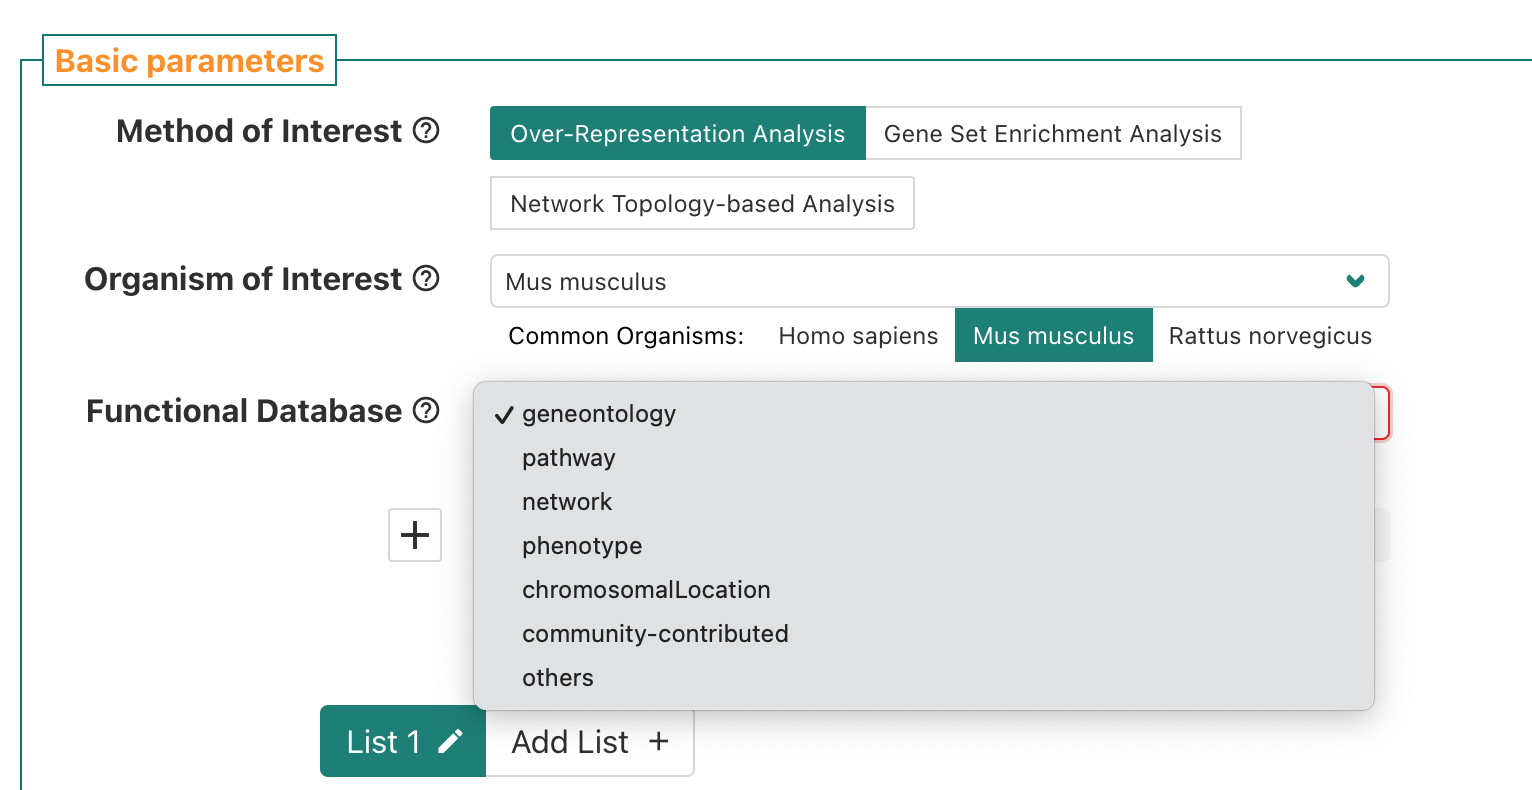Select Rattus norvegicus organism

[x=1269, y=335]
